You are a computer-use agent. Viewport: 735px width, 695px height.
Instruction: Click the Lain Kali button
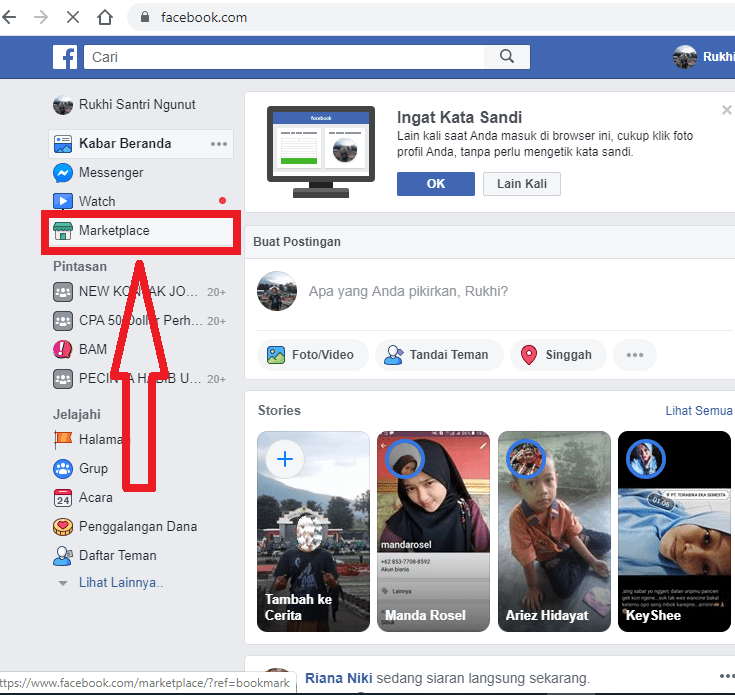click(x=522, y=184)
